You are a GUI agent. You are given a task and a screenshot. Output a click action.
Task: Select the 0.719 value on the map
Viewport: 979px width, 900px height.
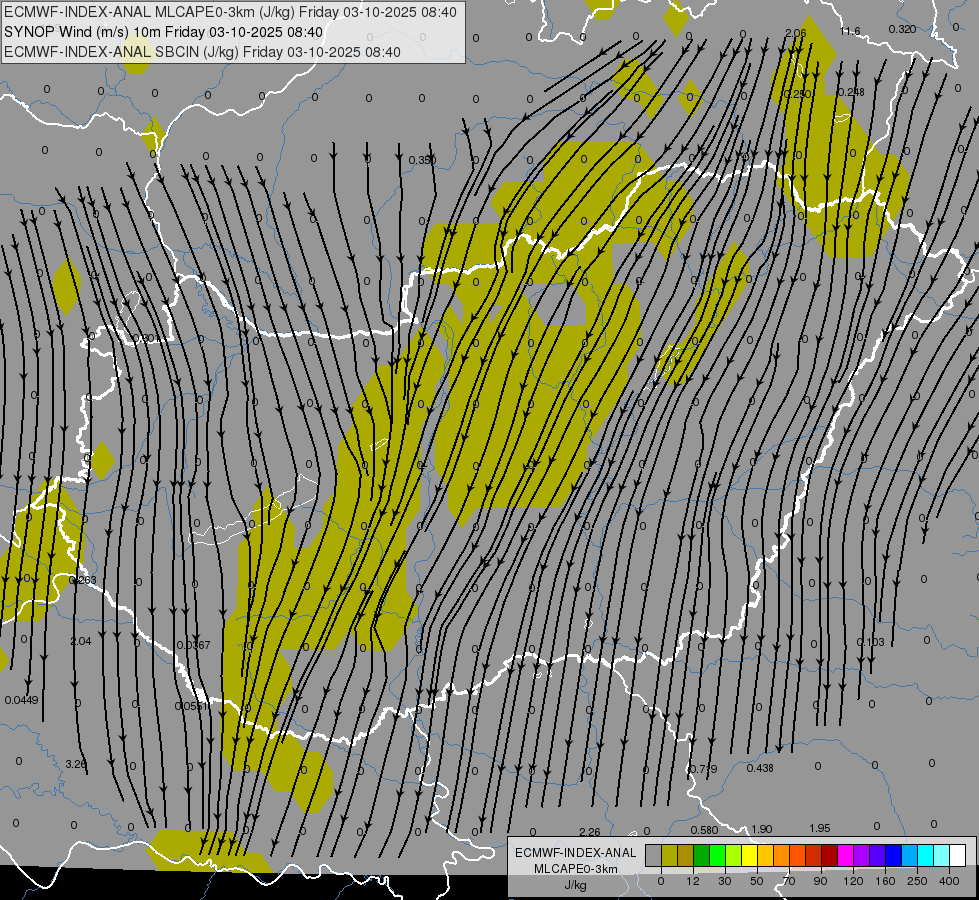(703, 768)
